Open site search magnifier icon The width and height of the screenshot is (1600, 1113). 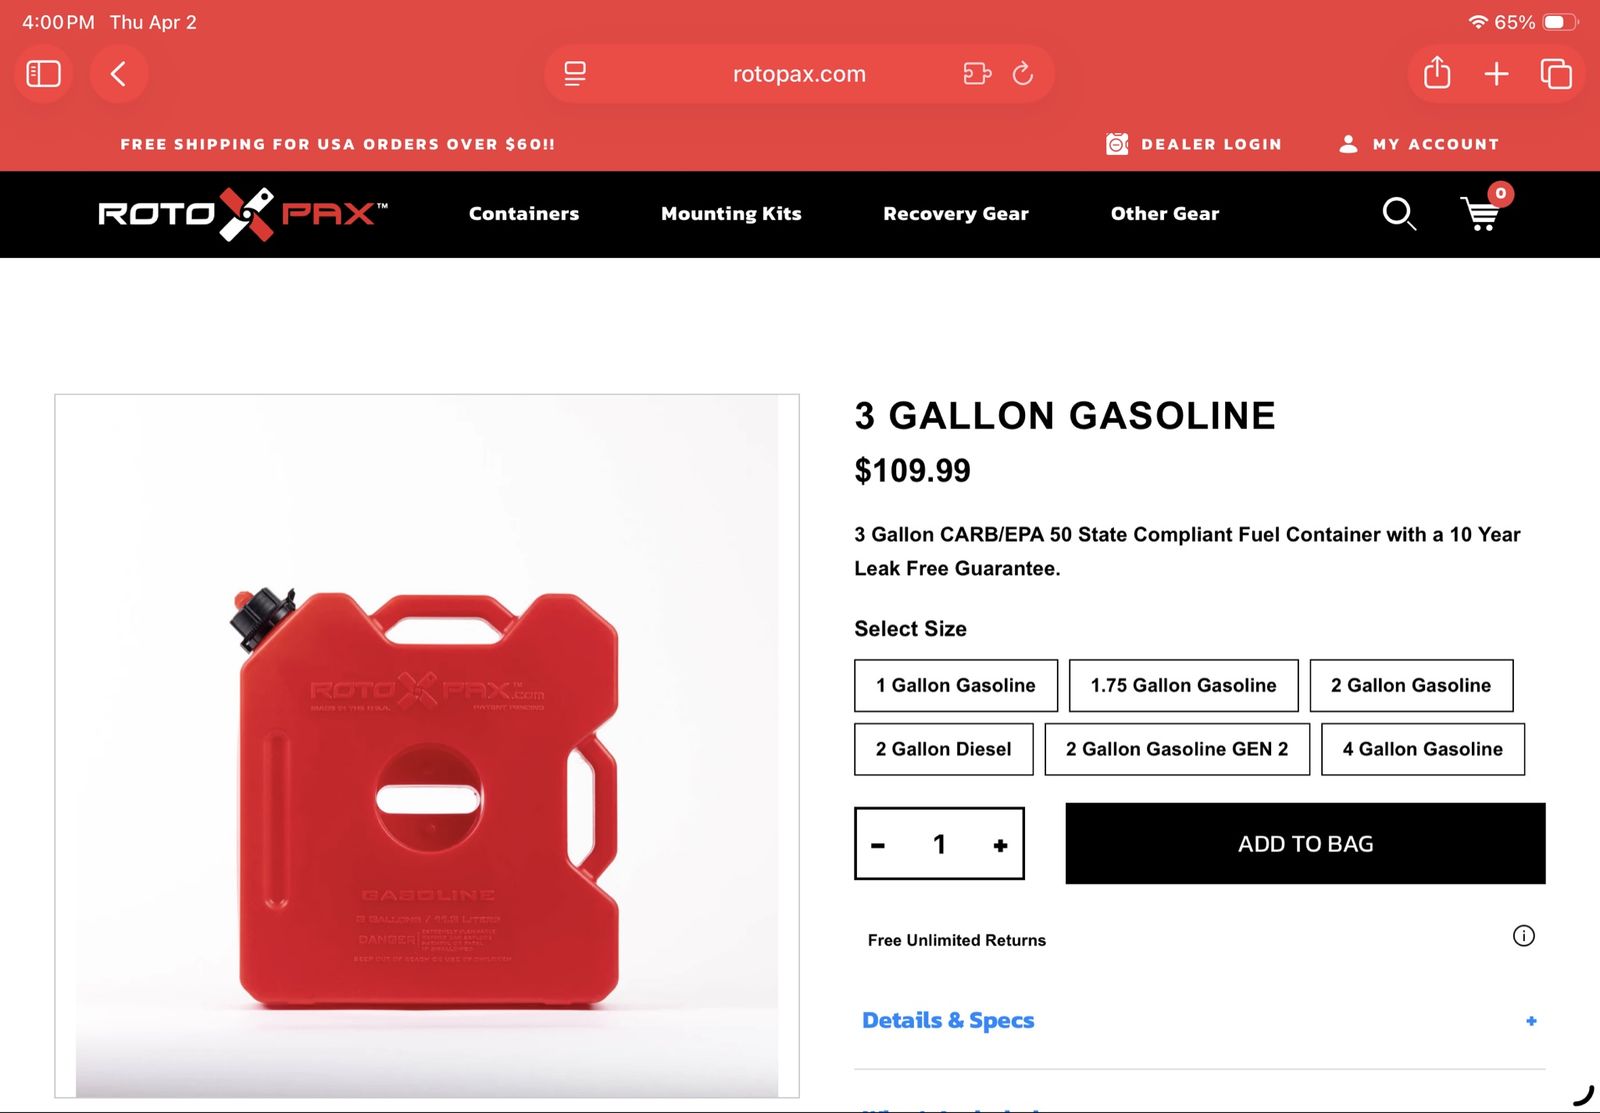pos(1399,214)
